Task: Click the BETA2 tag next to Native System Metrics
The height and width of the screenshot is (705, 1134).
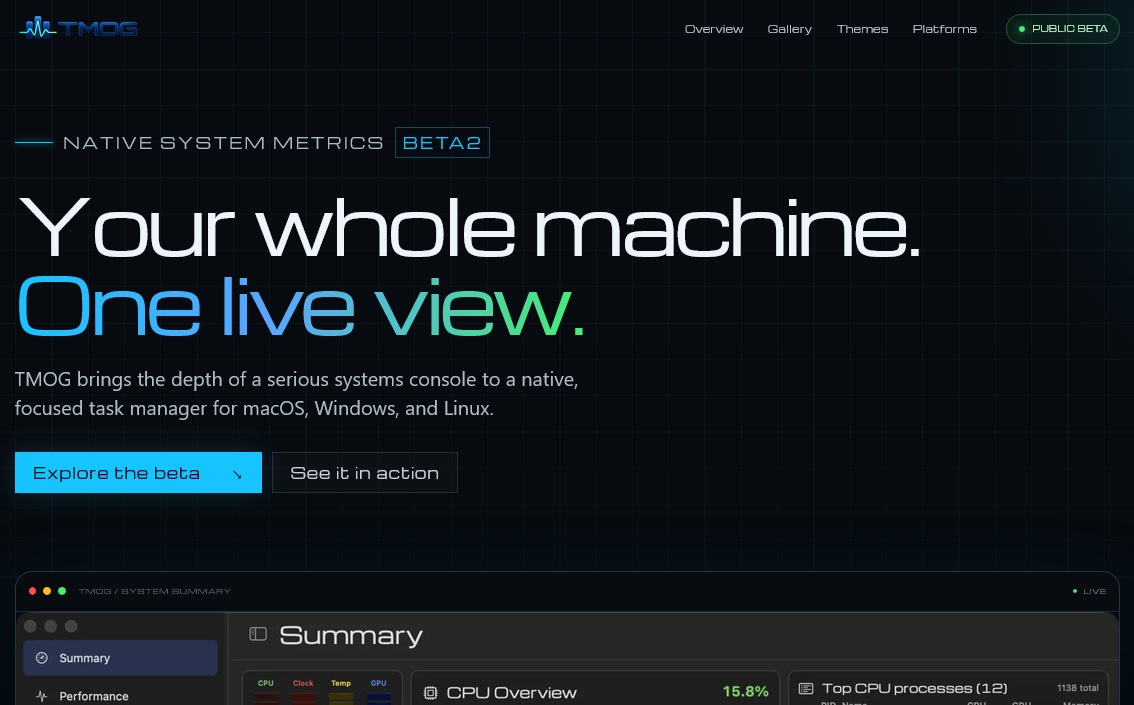Action: click(x=442, y=142)
